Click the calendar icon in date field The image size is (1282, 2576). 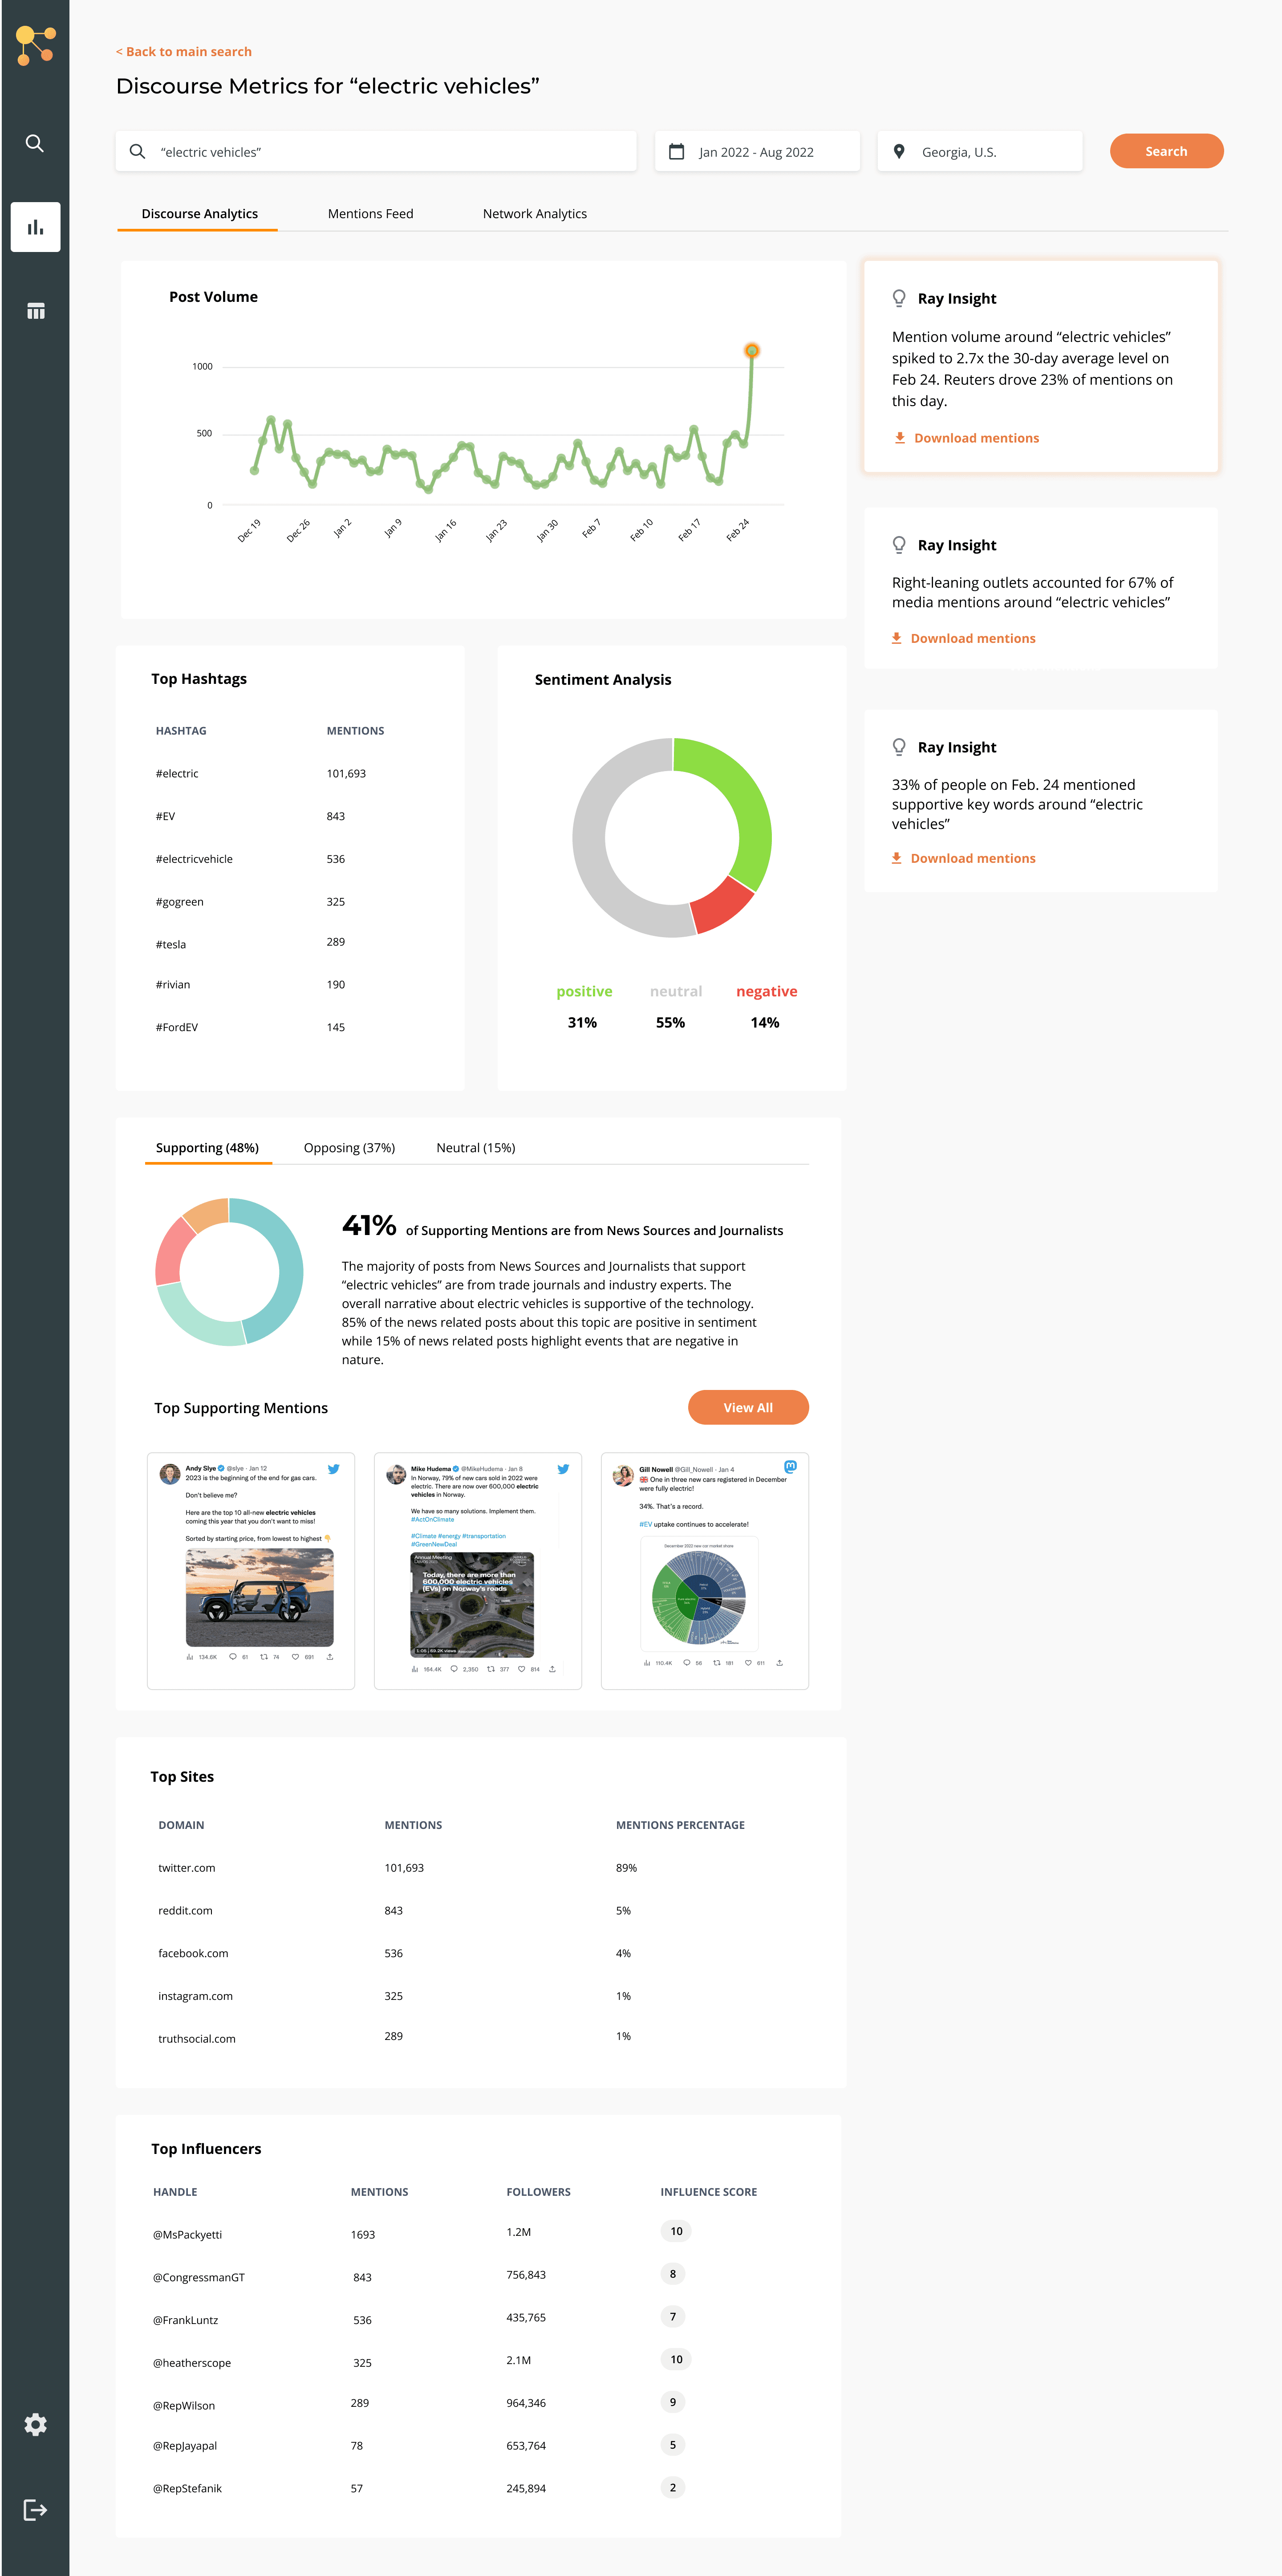(x=677, y=152)
